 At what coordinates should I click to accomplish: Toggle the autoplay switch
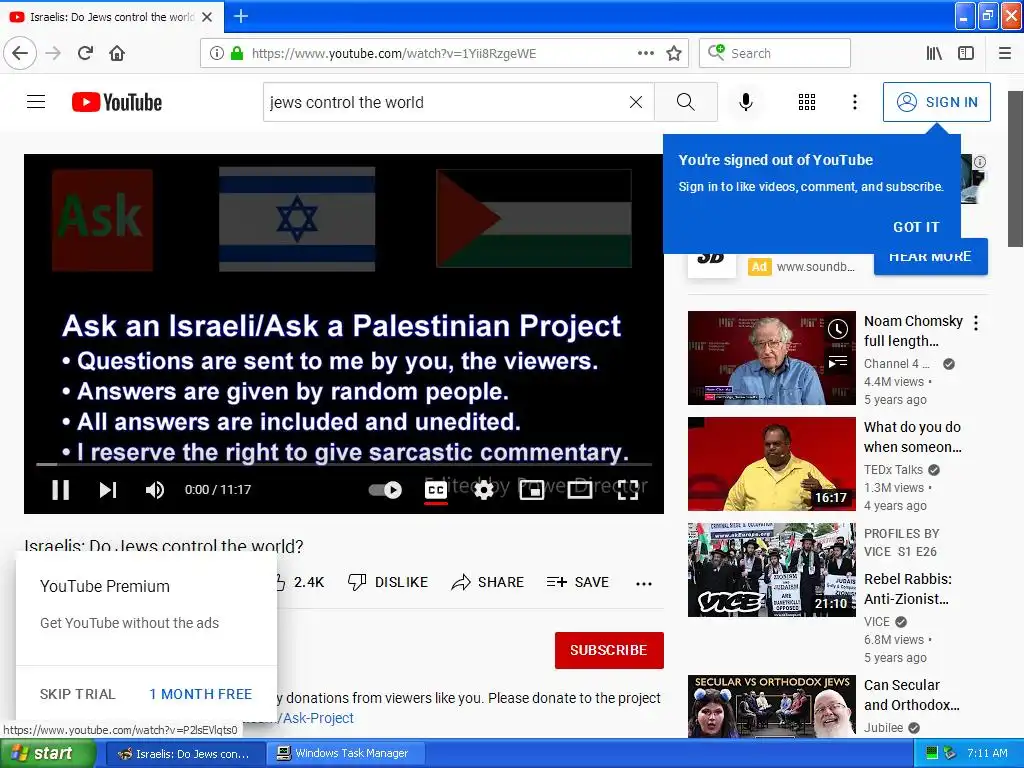(385, 490)
